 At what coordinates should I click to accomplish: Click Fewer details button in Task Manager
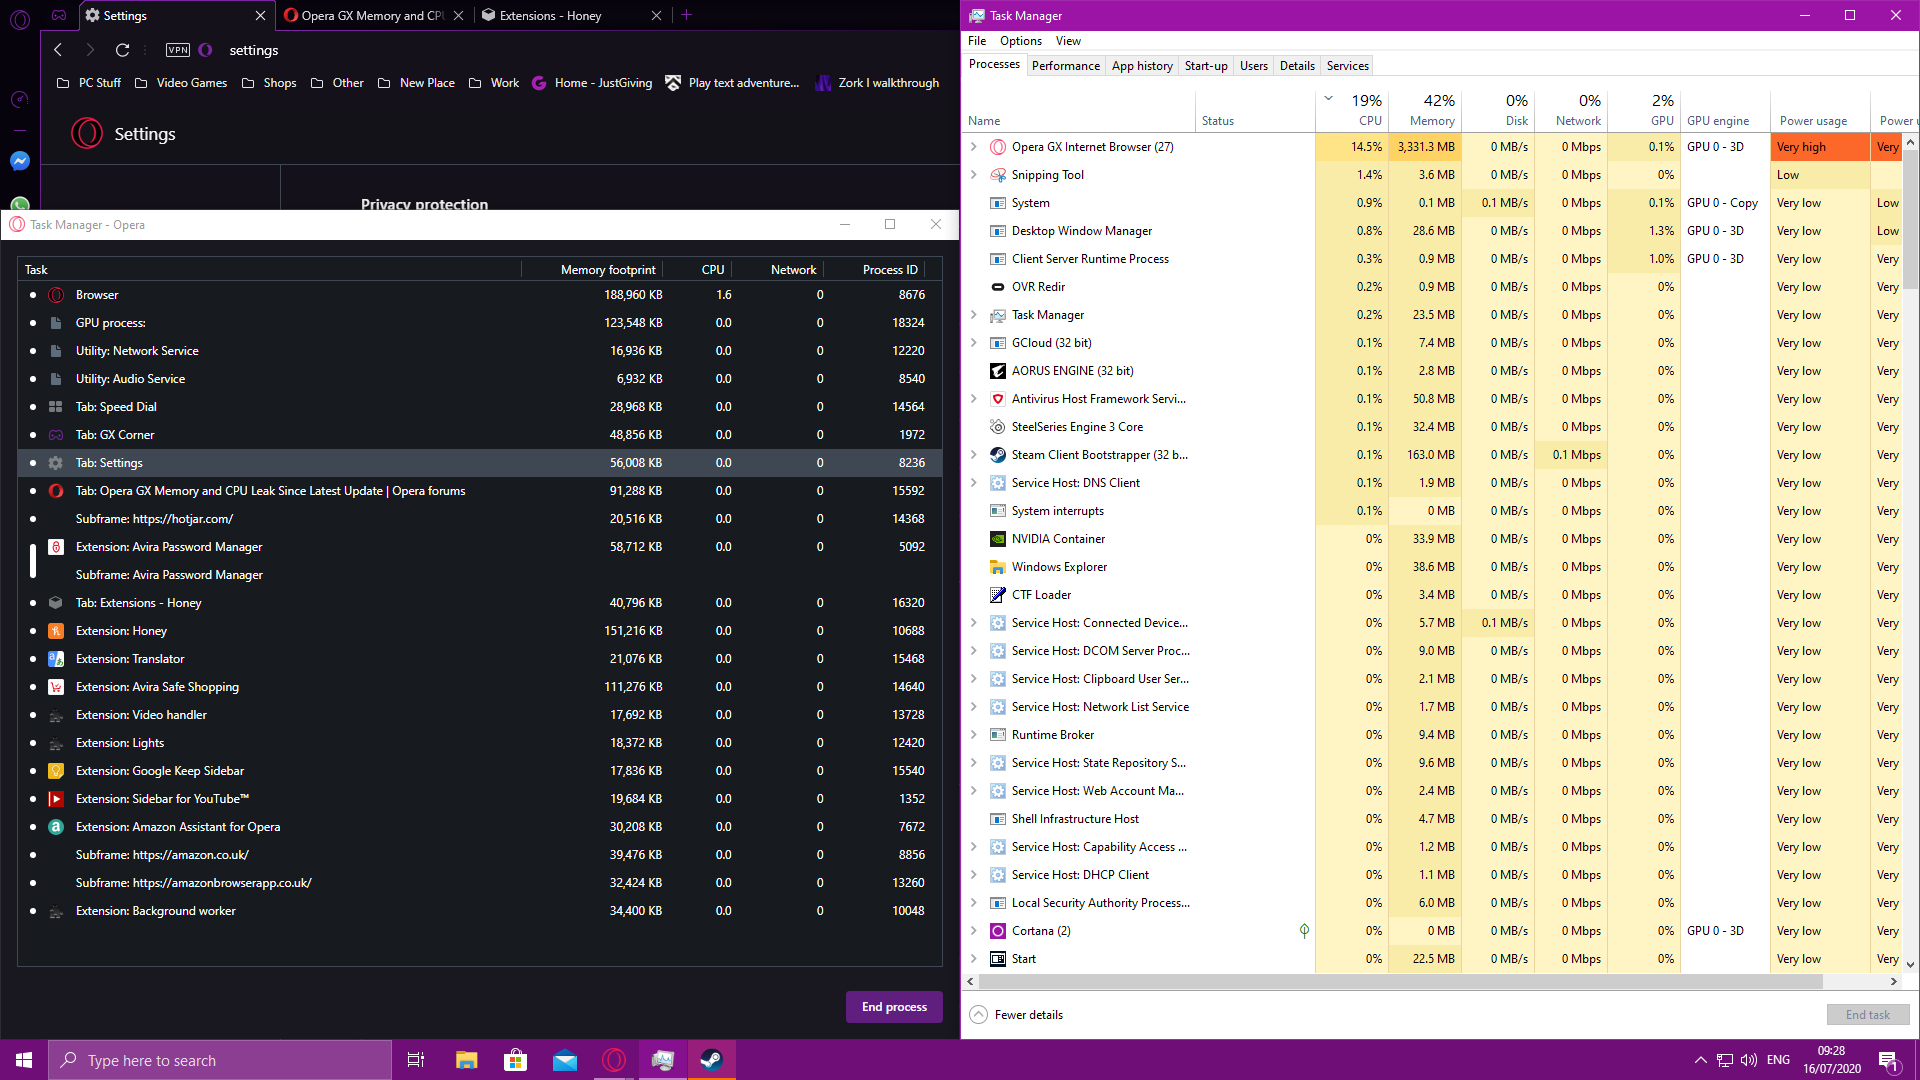[x=1029, y=1014]
